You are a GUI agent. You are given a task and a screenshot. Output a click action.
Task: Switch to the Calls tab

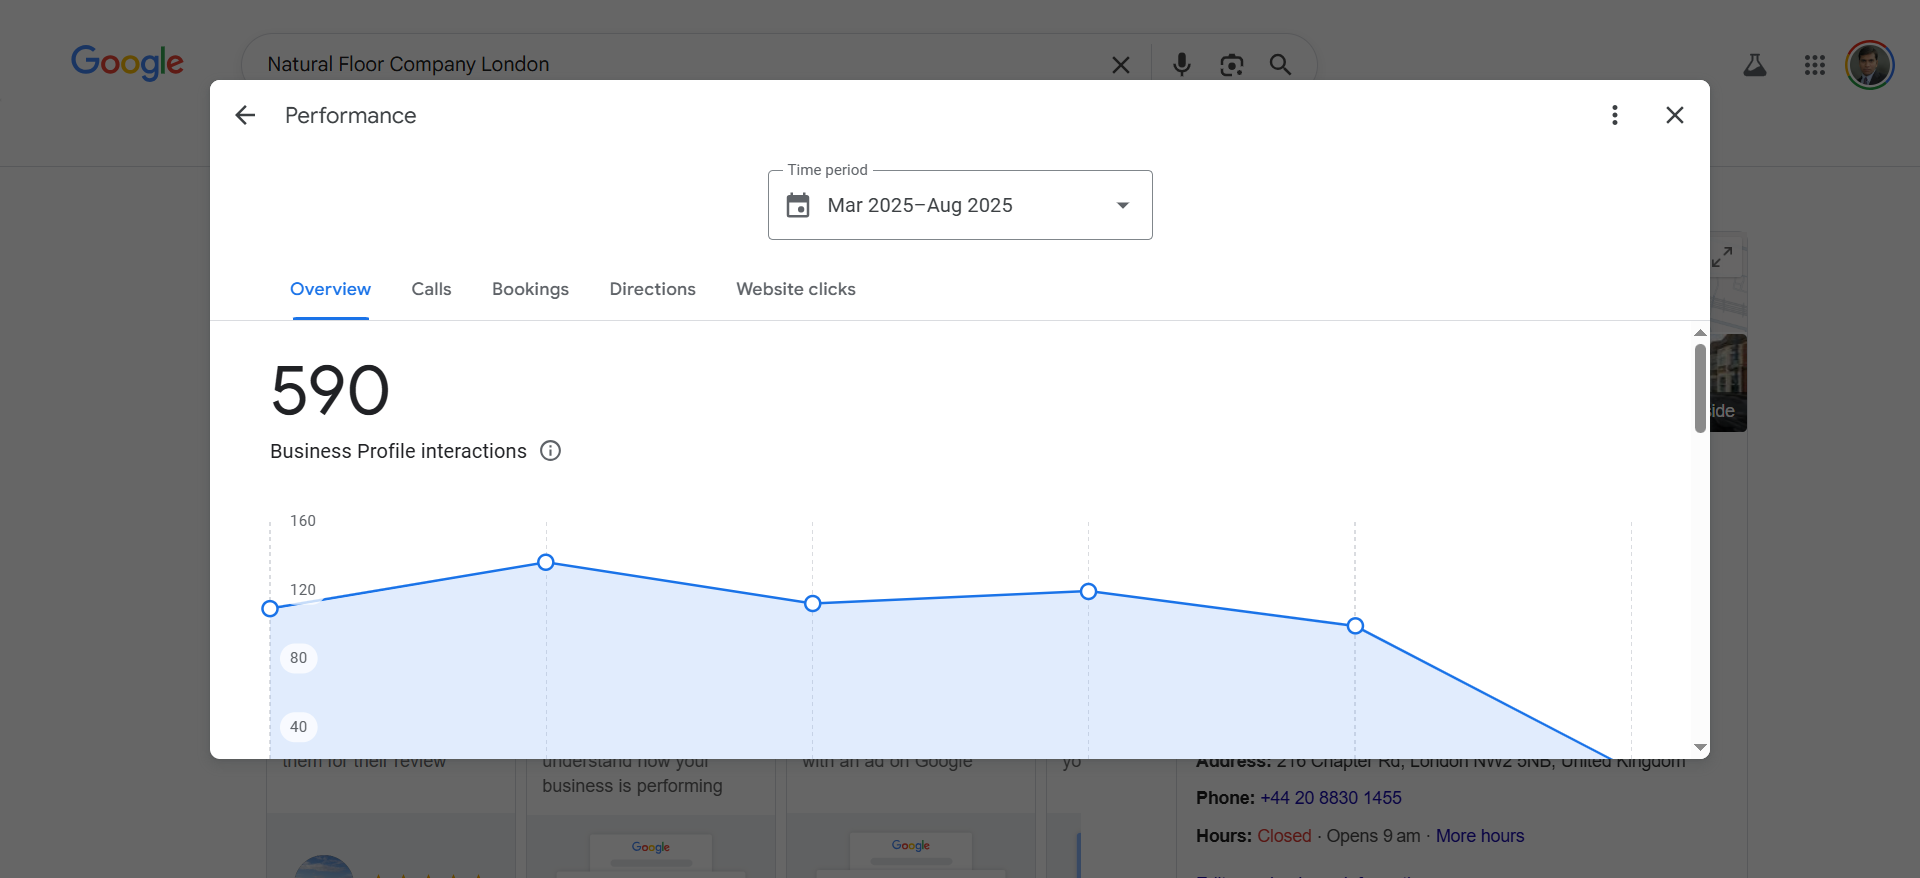(x=431, y=289)
